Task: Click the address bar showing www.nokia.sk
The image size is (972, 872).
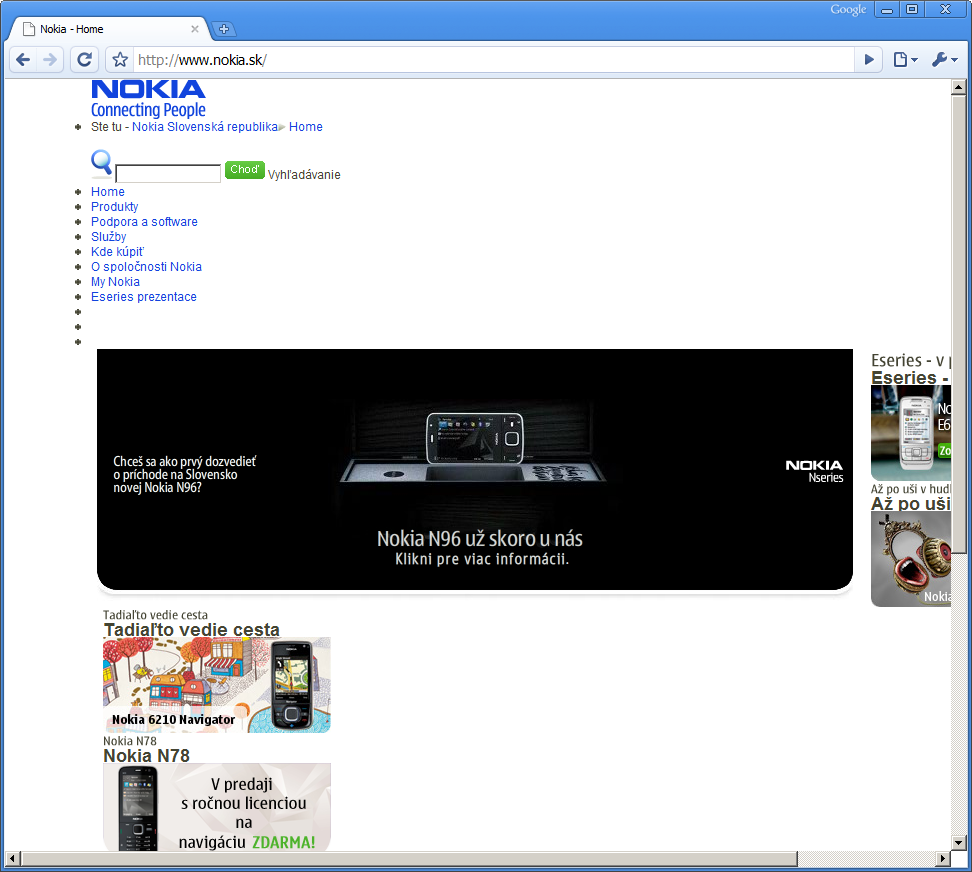Action: coord(494,59)
